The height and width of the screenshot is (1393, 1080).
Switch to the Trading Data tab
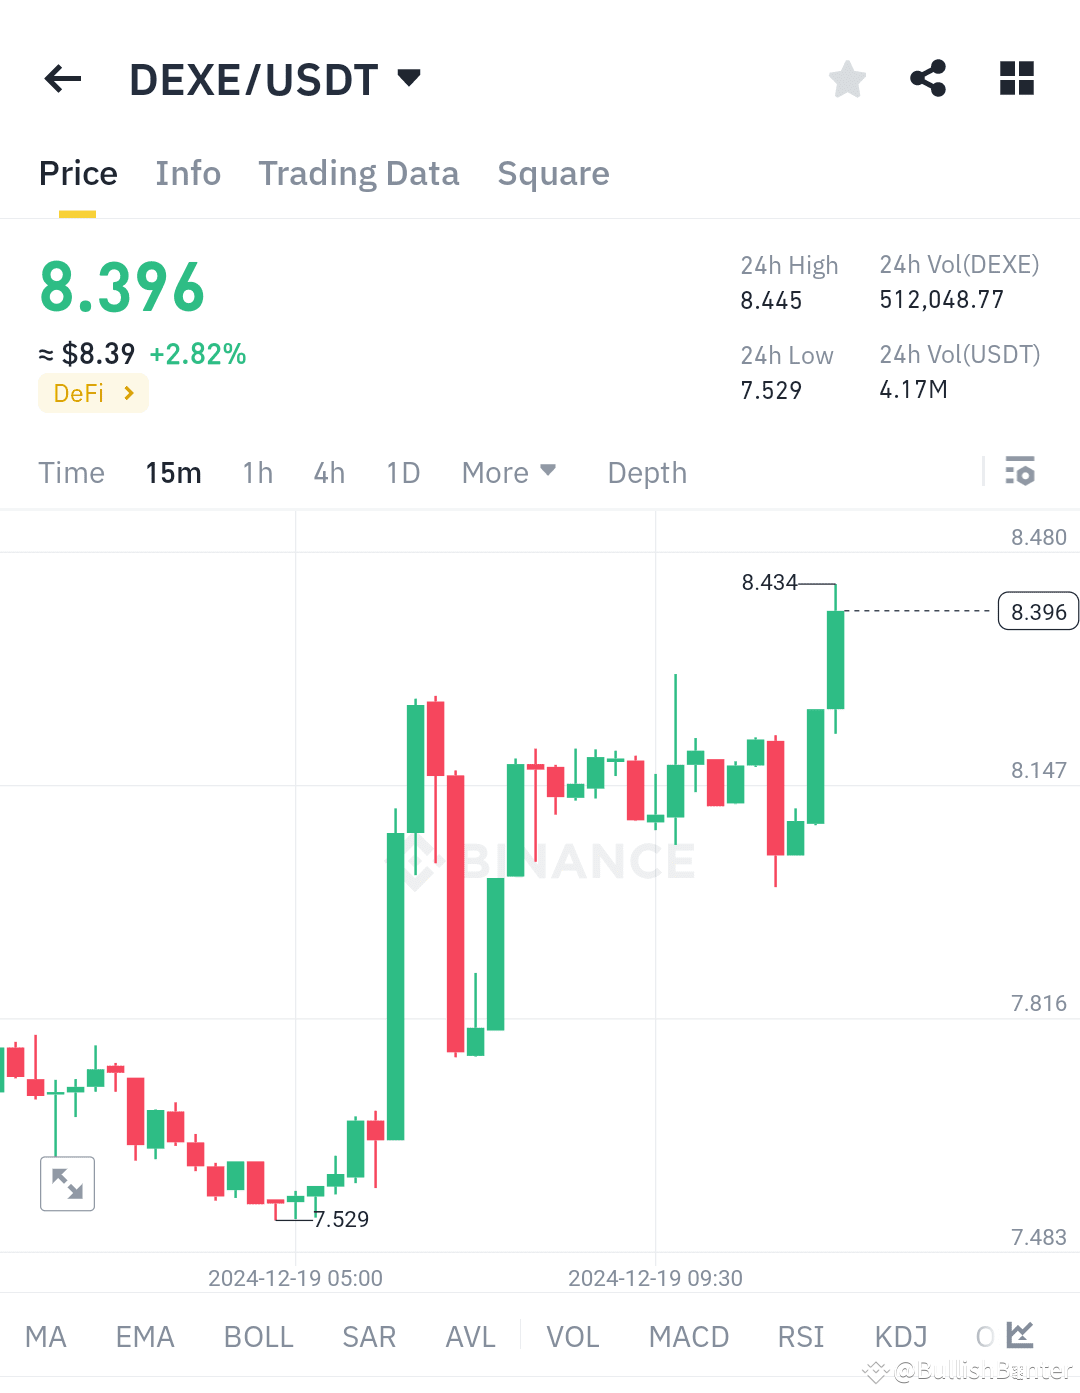tap(358, 173)
